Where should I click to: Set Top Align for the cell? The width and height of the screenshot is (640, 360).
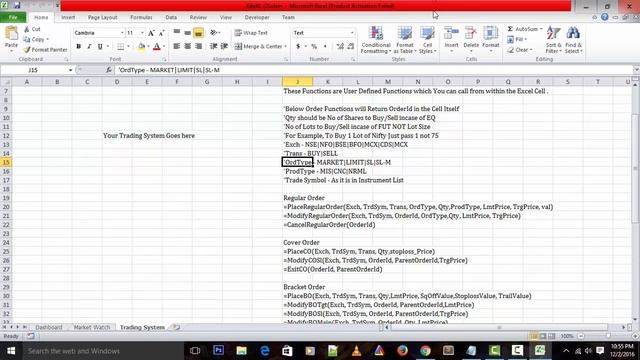pos(177,33)
